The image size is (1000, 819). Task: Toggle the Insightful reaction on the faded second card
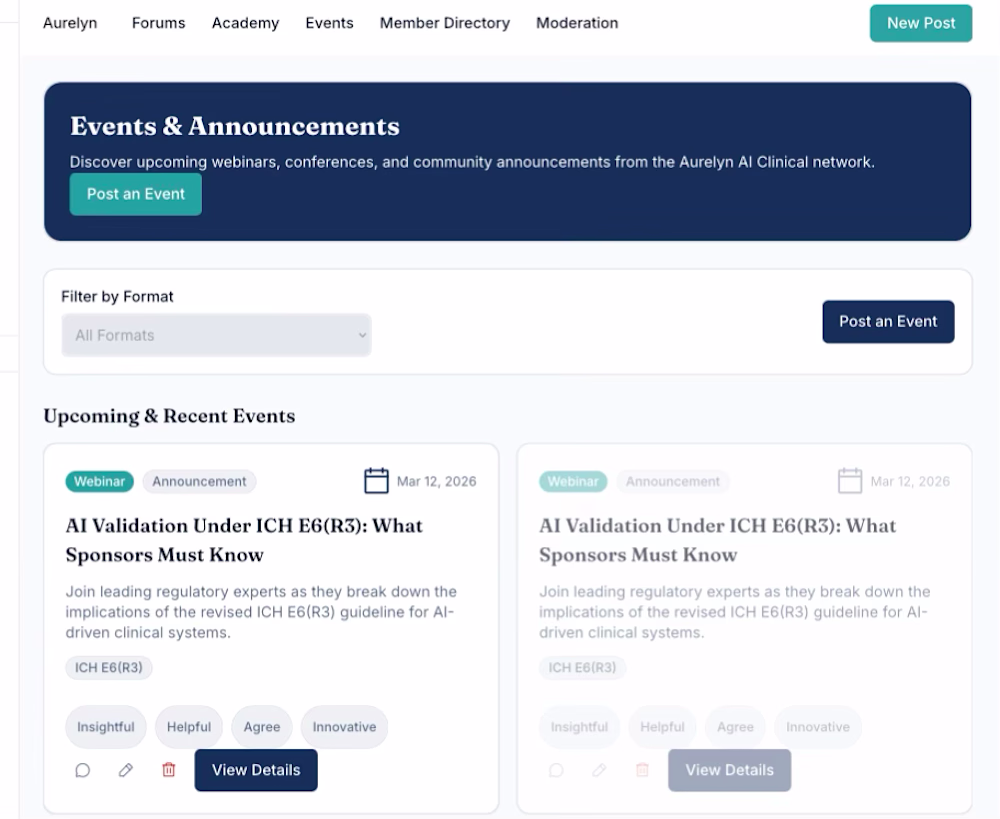click(579, 727)
